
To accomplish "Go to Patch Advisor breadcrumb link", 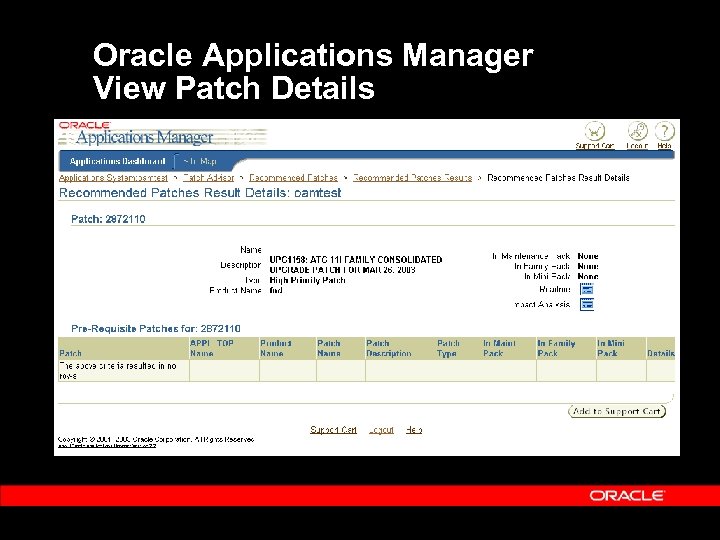I will 208,178.
